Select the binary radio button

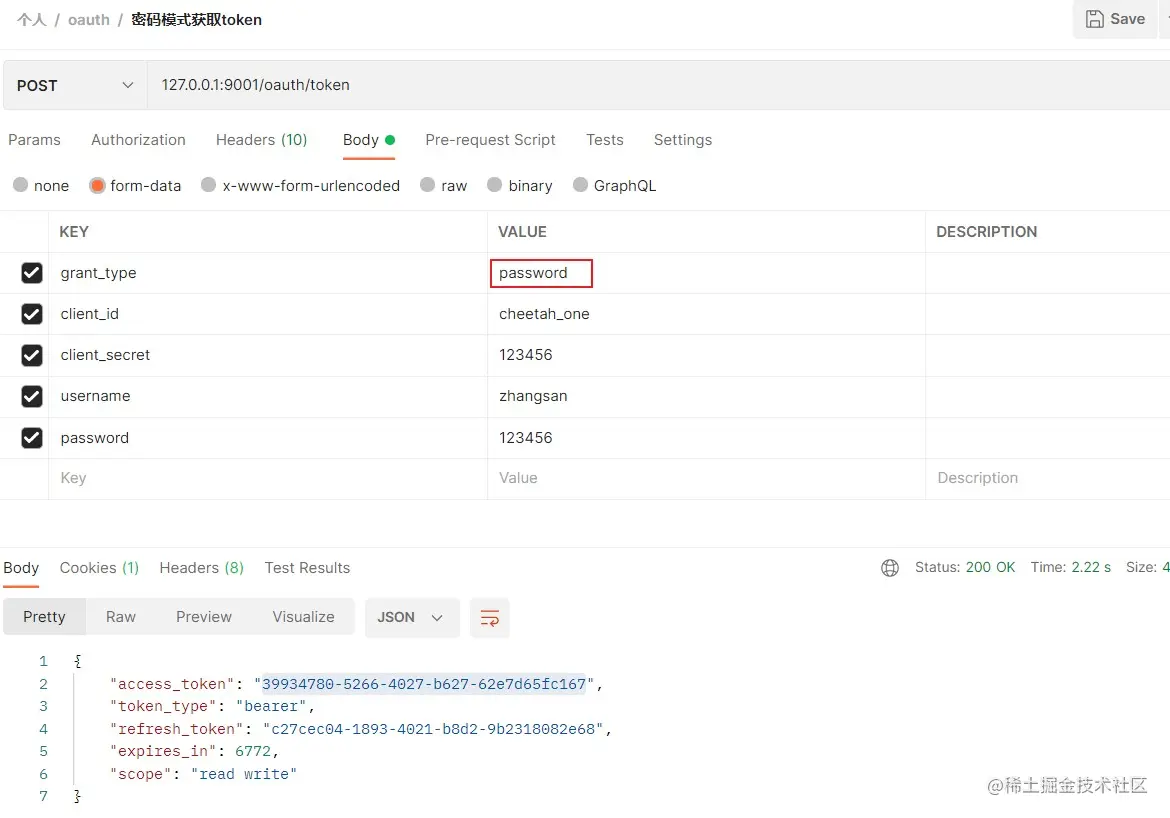pyautogui.click(x=495, y=185)
